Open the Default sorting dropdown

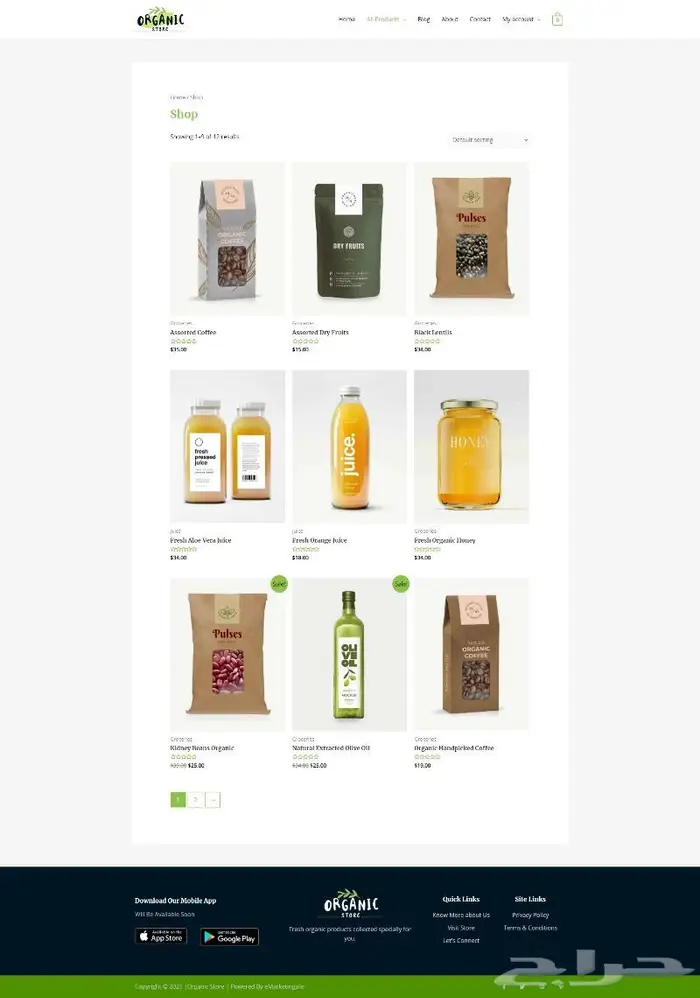(x=489, y=140)
